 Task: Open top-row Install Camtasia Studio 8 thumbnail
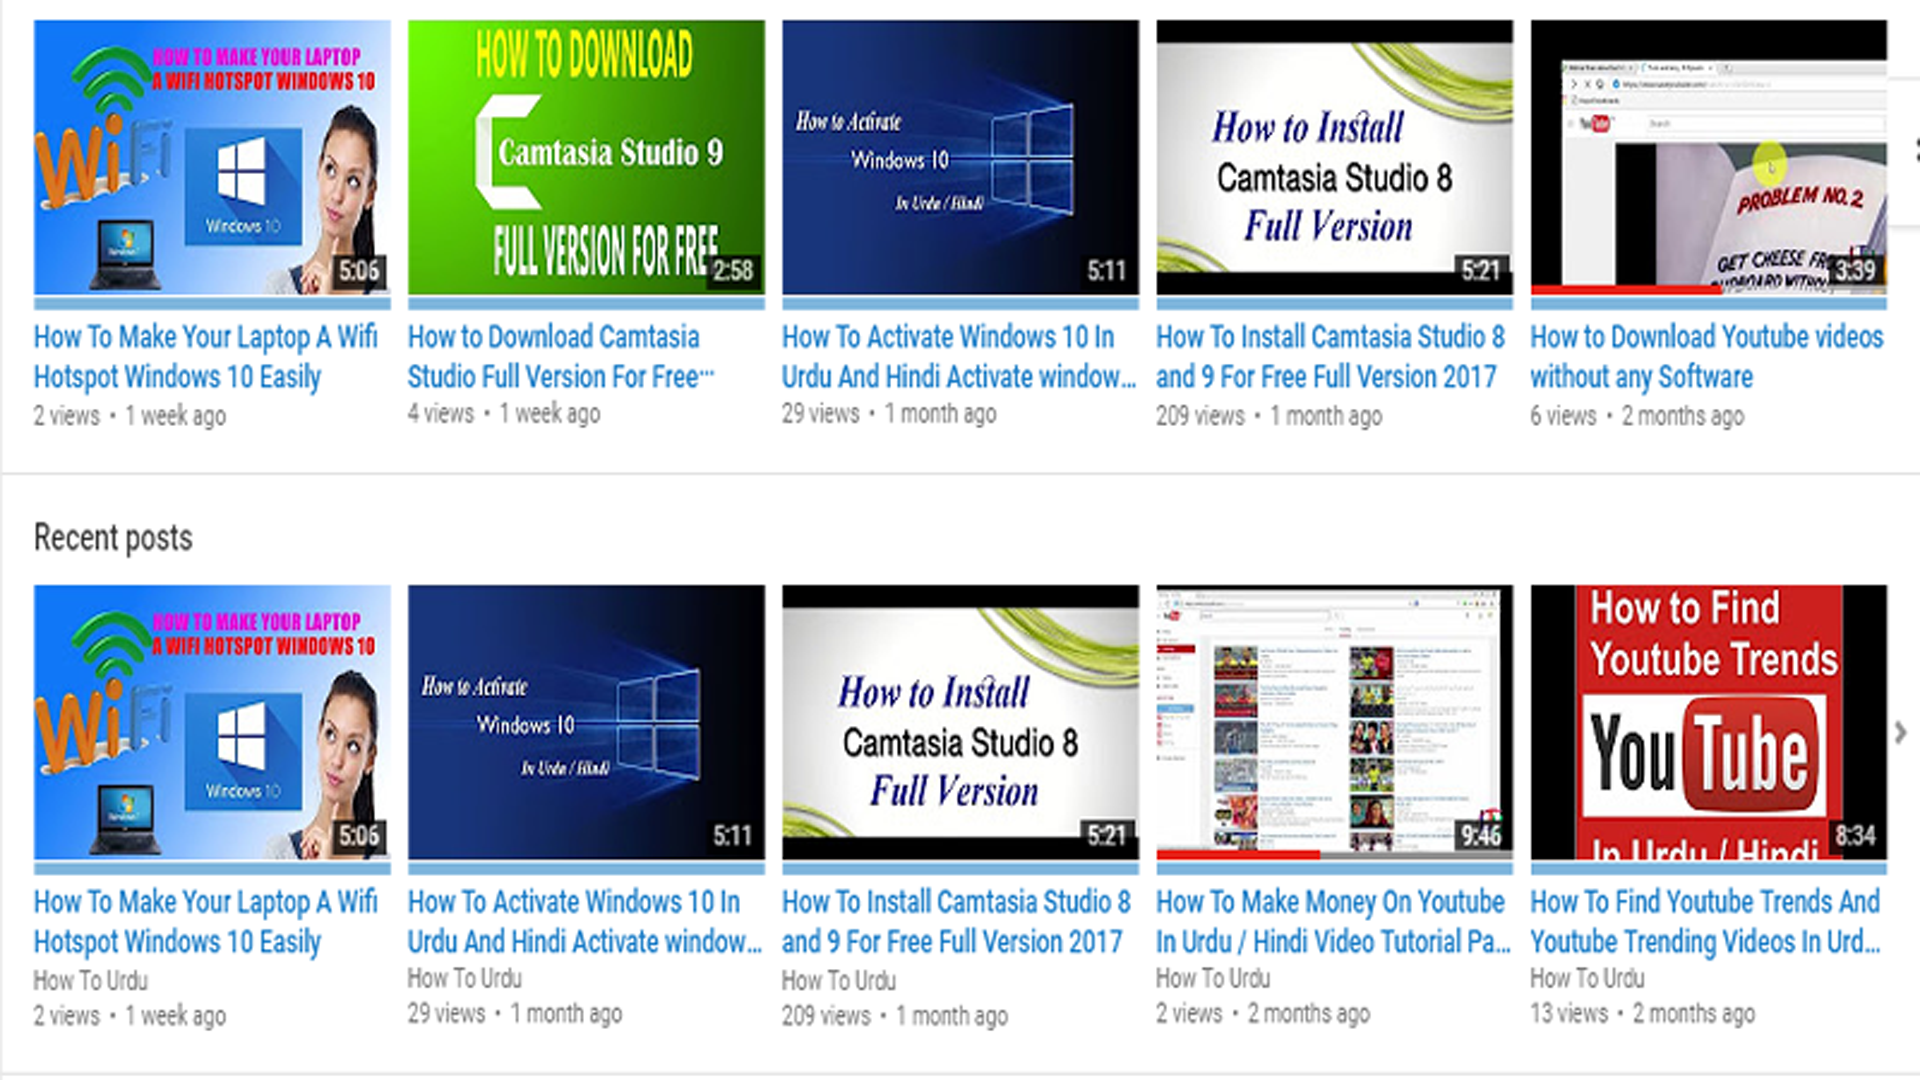point(1334,157)
